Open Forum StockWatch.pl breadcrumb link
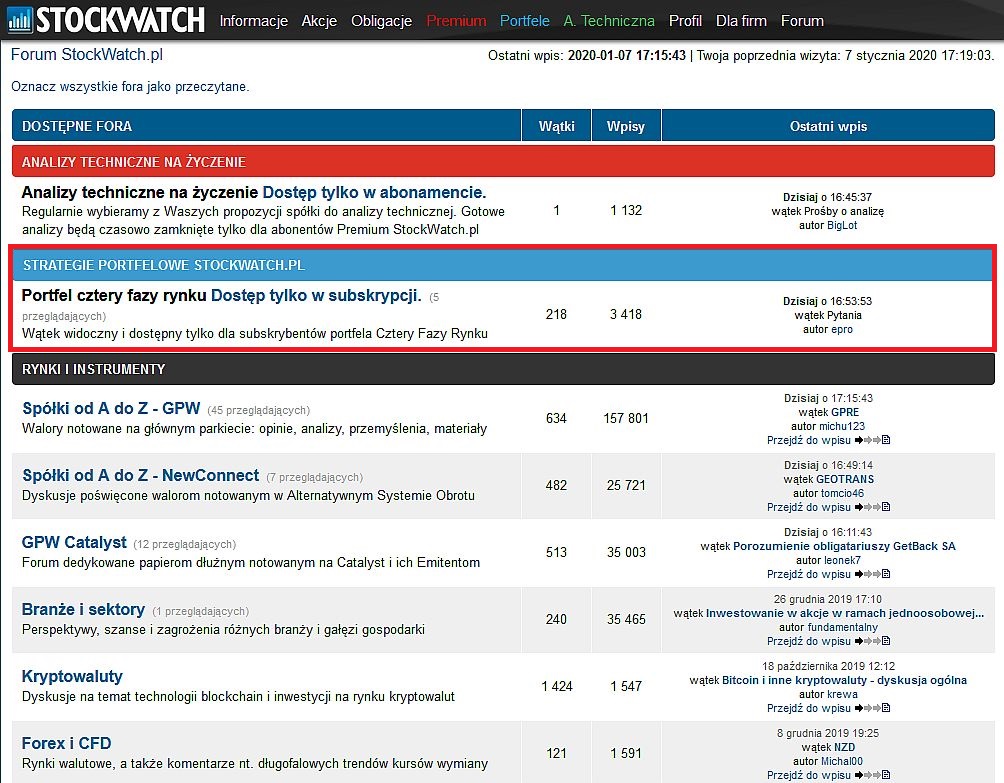The image size is (1004, 783). click(x=86, y=54)
